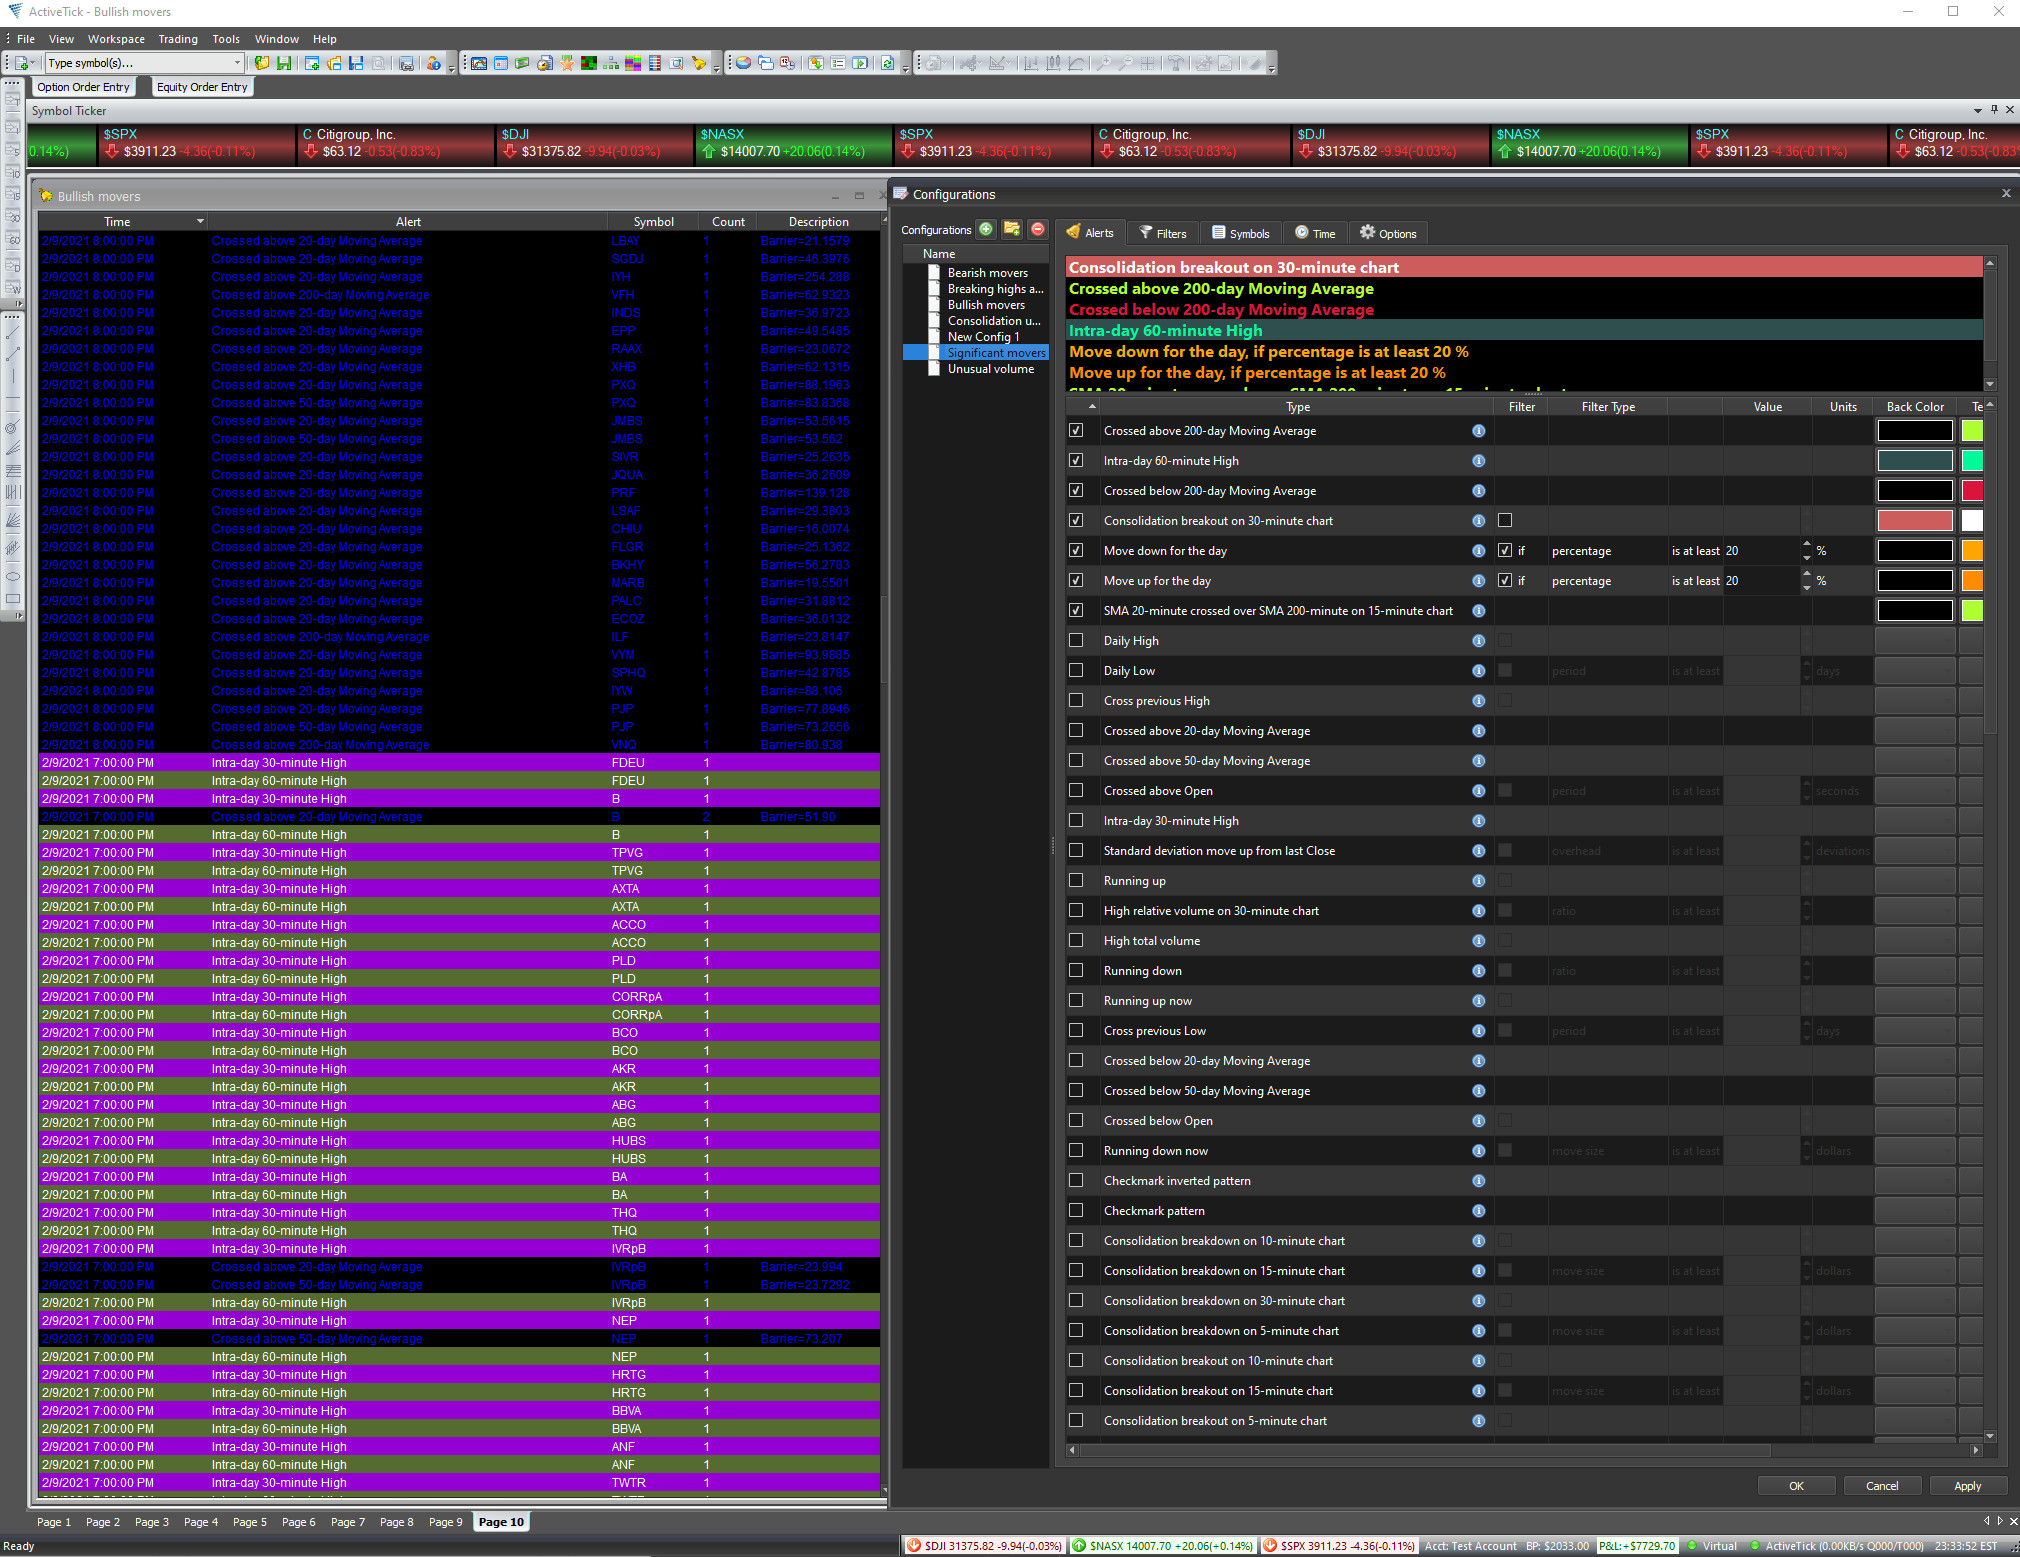The height and width of the screenshot is (1557, 2020).
Task: Click the open workspace folder toolbar icon
Action: tap(262, 63)
